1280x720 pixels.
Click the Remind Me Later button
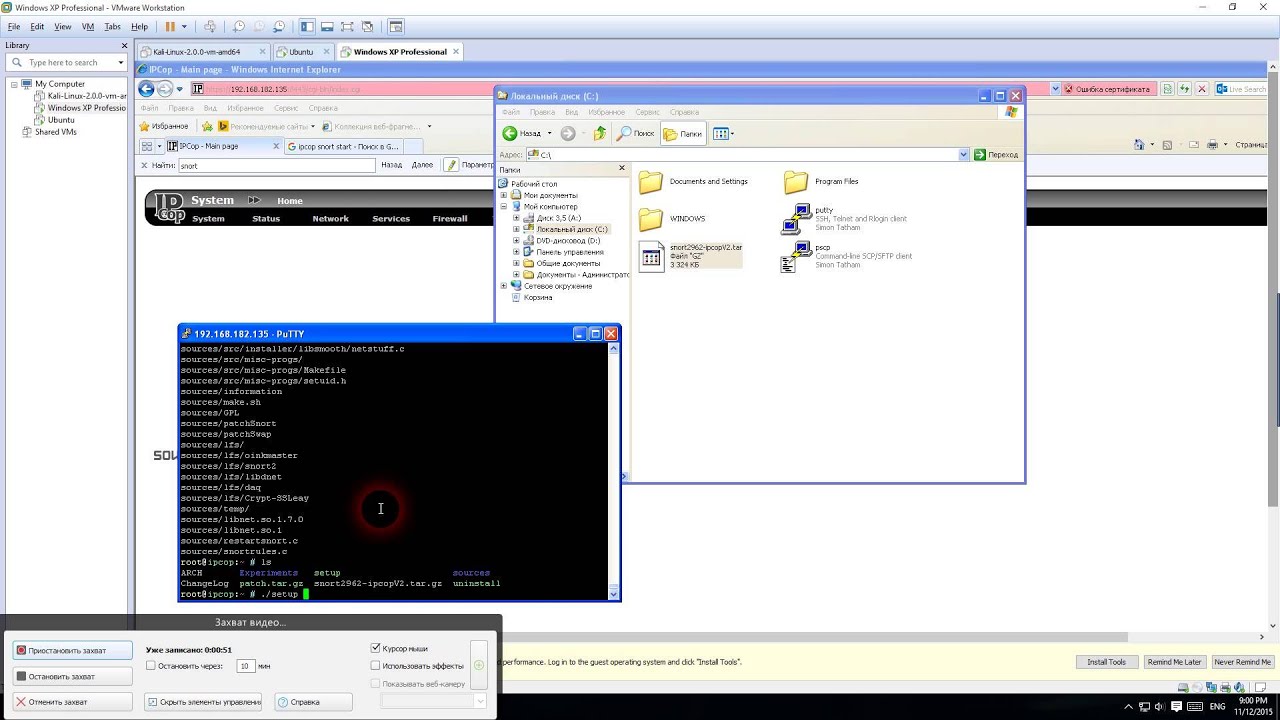coord(1174,662)
